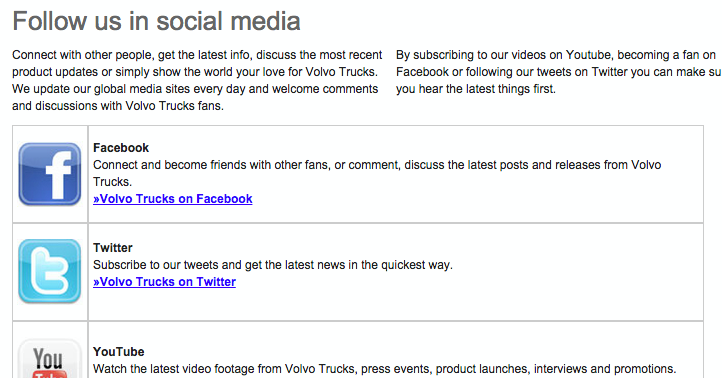The image size is (722, 378).
Task: Click the "product updates or simply show" line
Action: (x=195, y=72)
